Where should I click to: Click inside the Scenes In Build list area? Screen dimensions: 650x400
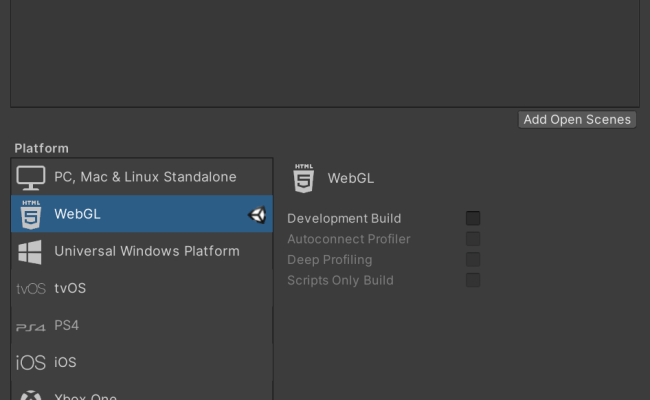click(325, 53)
